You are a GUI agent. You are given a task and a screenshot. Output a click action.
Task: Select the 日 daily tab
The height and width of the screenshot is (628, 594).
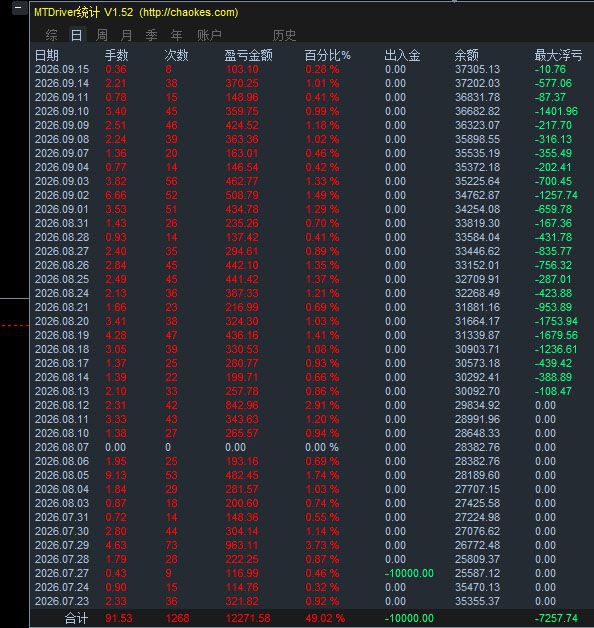pyautogui.click(x=76, y=35)
